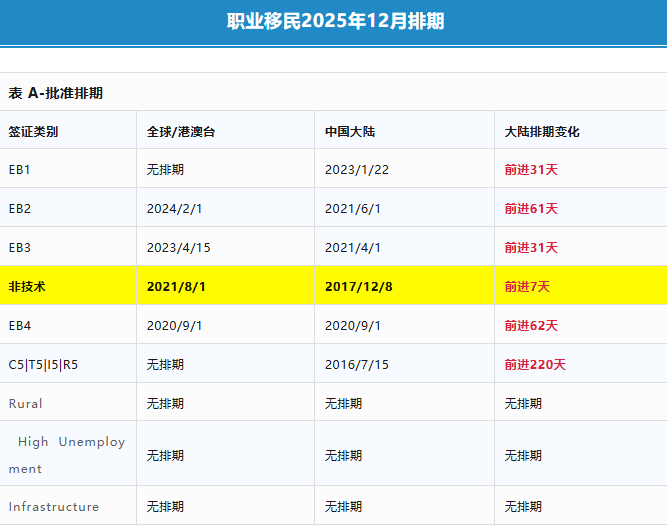The image size is (667, 526).
Task: Click the red text 前进61天
Action: [531, 209]
